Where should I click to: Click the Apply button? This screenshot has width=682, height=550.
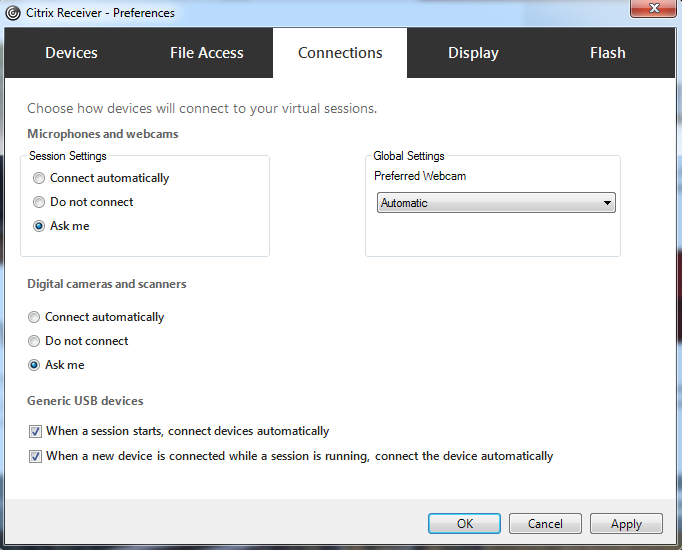pyautogui.click(x=626, y=524)
